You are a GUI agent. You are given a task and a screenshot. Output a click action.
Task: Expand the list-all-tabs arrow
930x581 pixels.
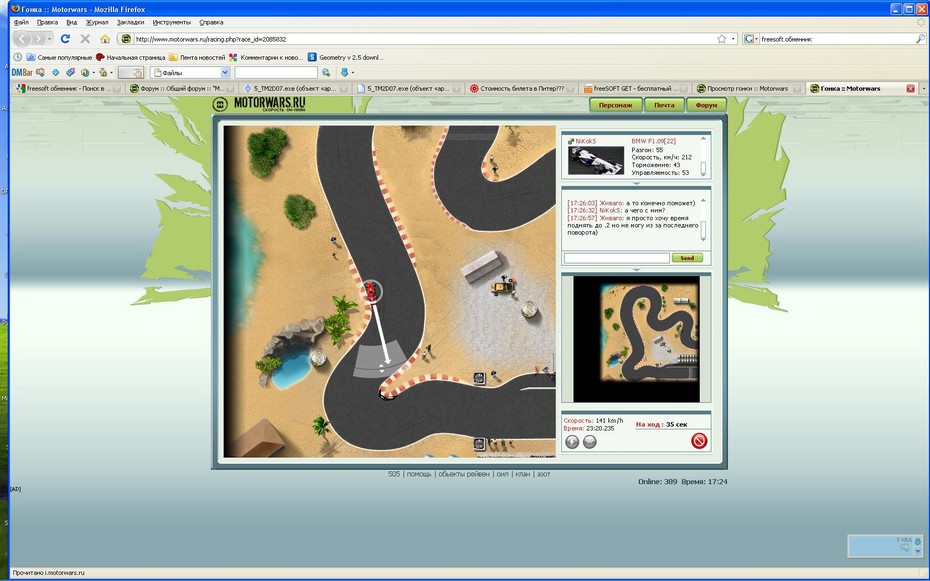click(923, 88)
